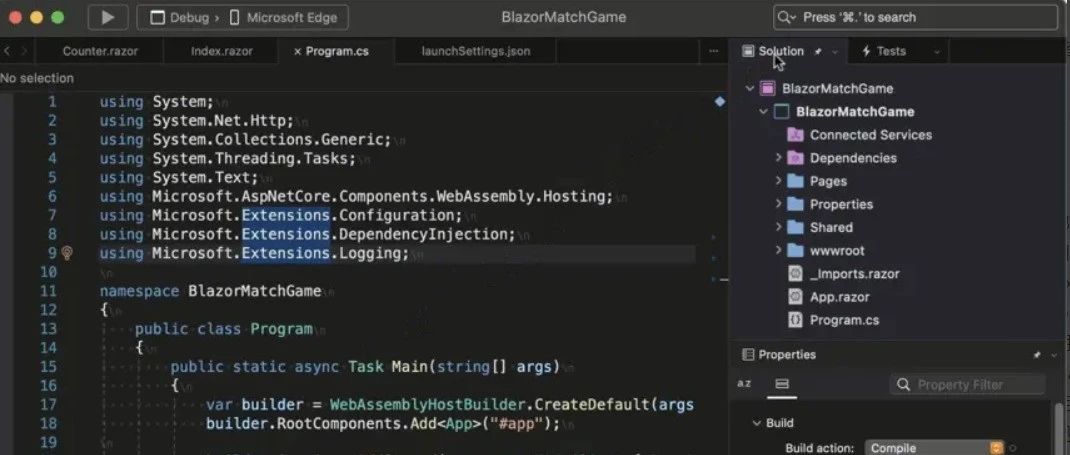Screen dimensions: 1070x455
Task: Click the Properties pad header icon
Action: point(748,354)
